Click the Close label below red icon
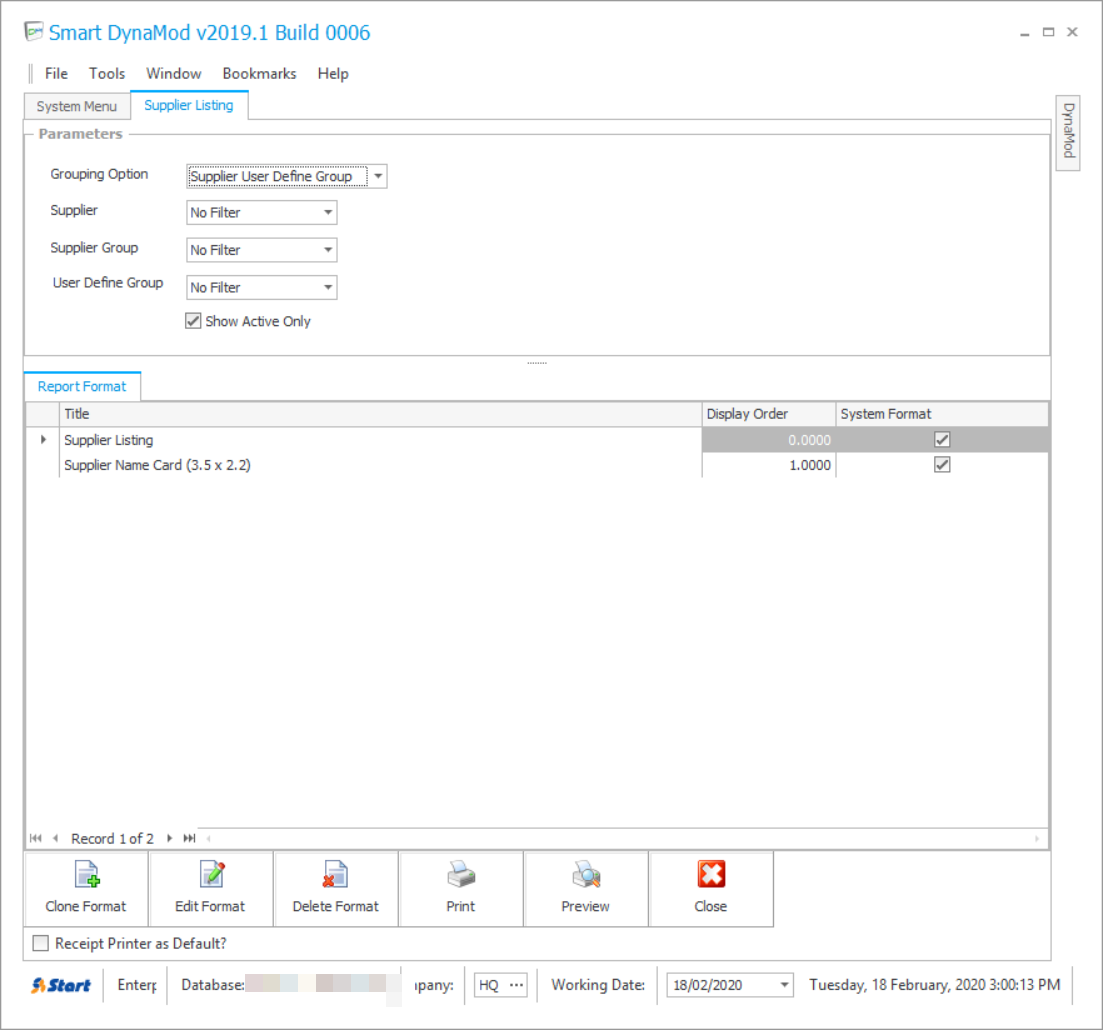Image resolution: width=1103 pixels, height=1030 pixels. coord(710,906)
